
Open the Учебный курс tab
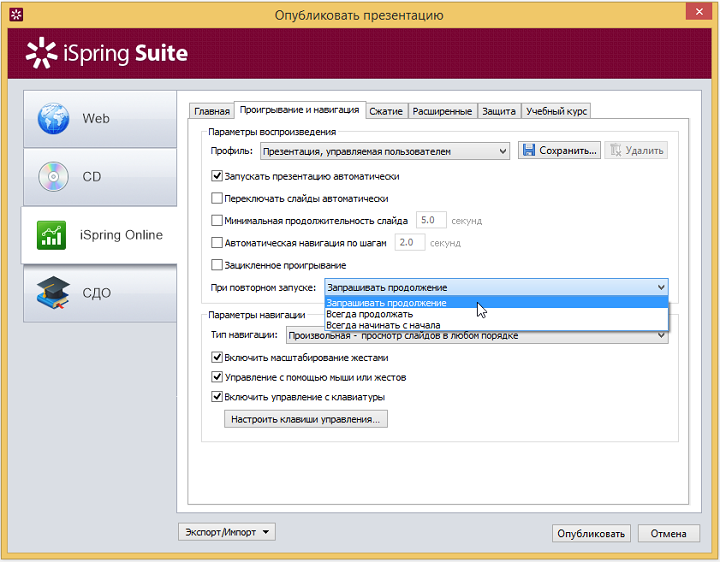tap(556, 111)
